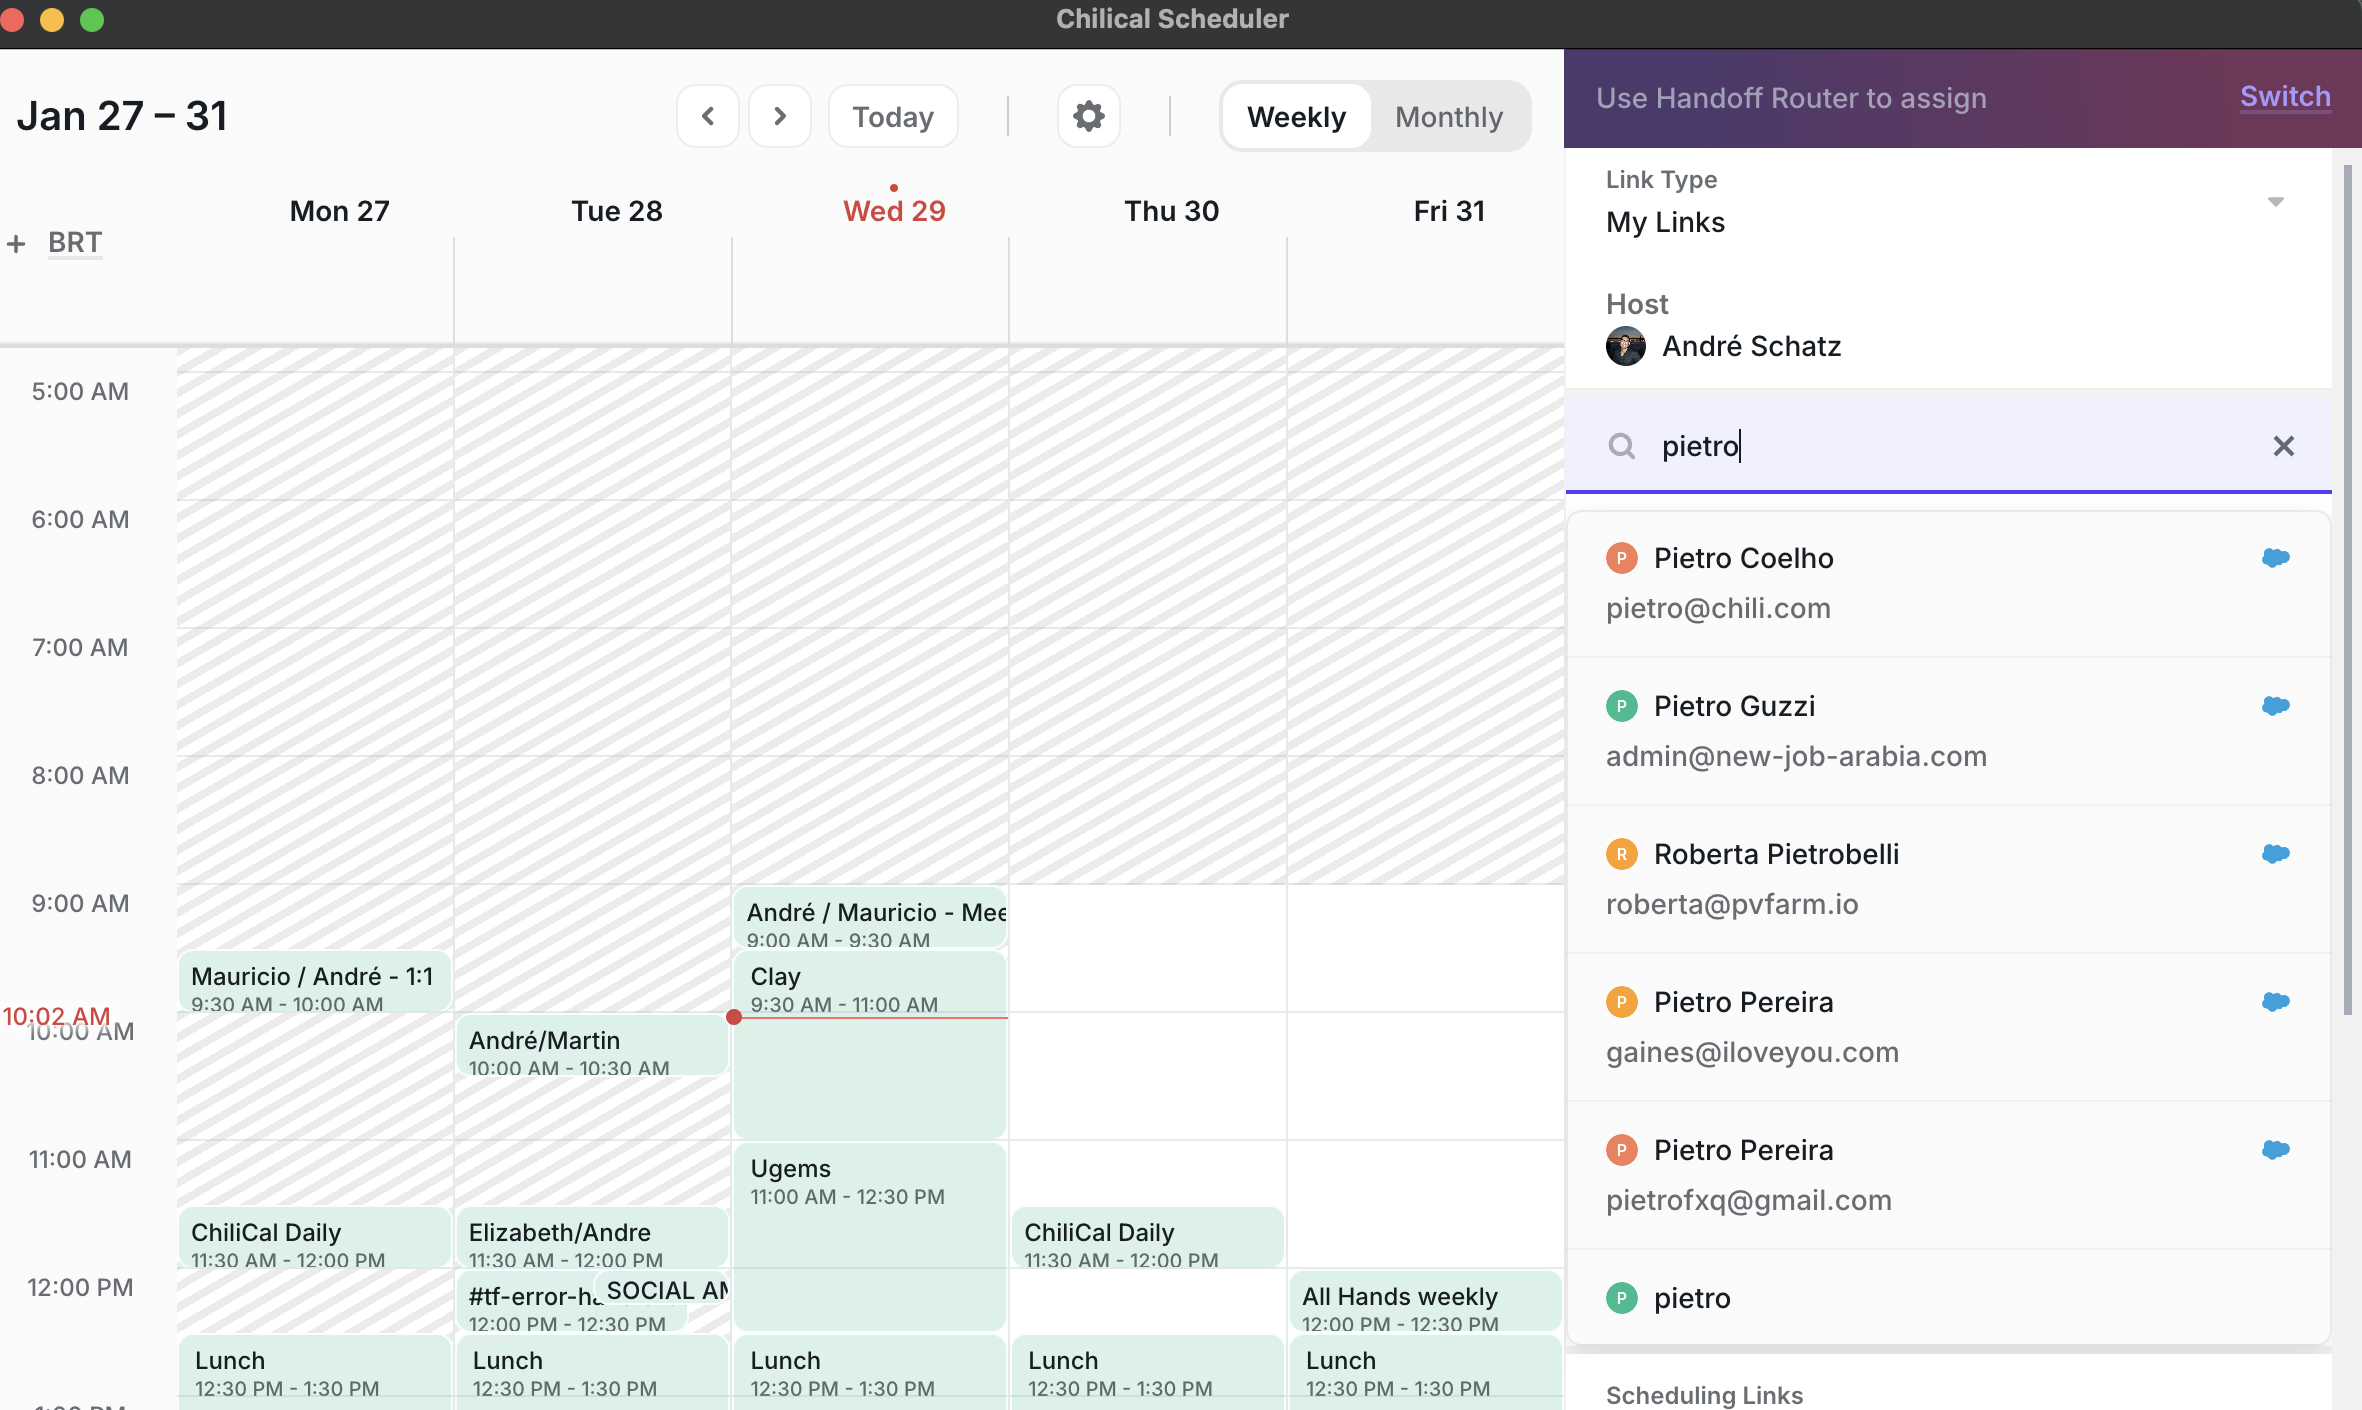The width and height of the screenshot is (2362, 1410).
Task: Open Thursday's ChiliCal Daily event
Action: pyautogui.click(x=1148, y=1238)
